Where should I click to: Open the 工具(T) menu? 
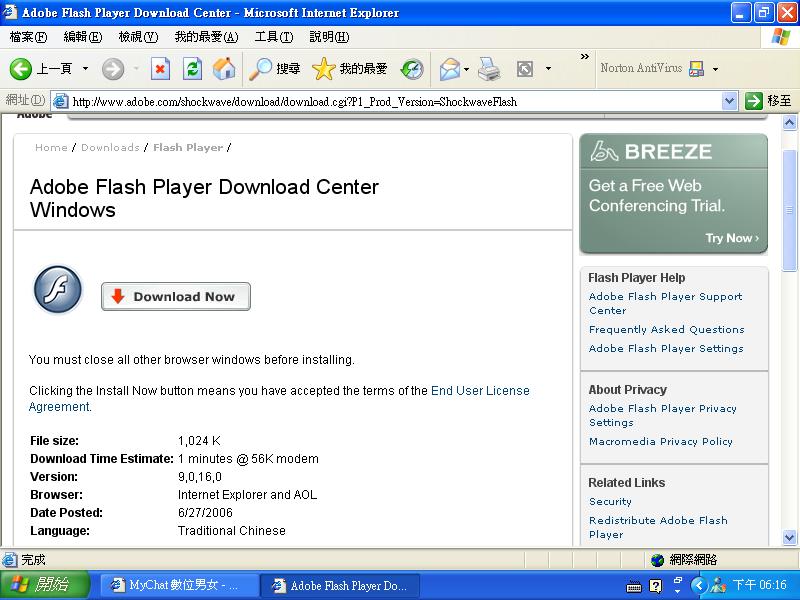click(x=274, y=37)
